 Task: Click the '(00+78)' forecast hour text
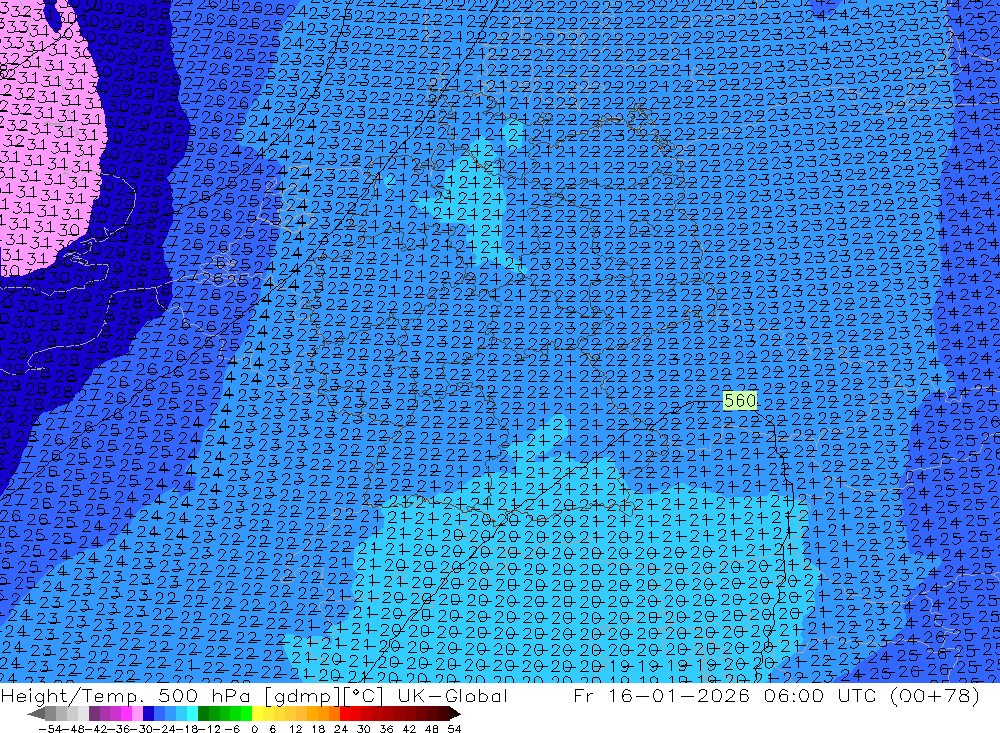(x=935, y=696)
